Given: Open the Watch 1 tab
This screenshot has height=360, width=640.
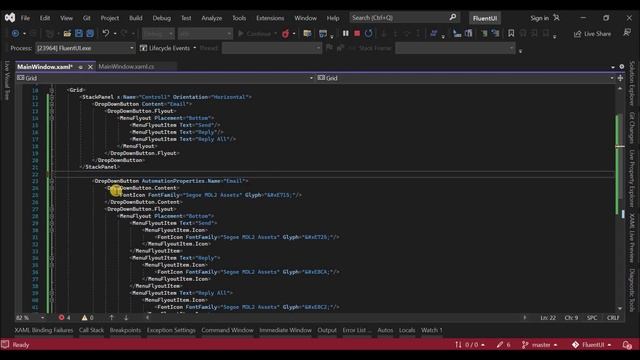Looking at the screenshot, I should click(431, 330).
